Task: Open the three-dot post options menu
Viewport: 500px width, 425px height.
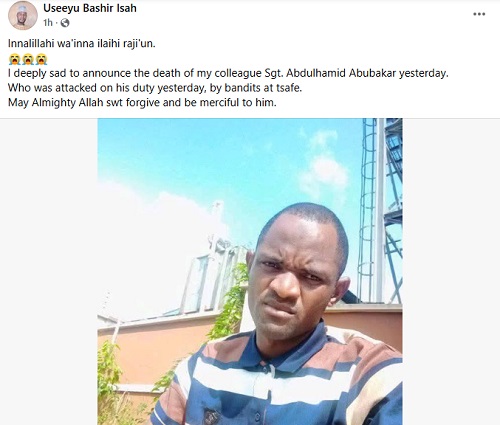Action: [x=479, y=14]
